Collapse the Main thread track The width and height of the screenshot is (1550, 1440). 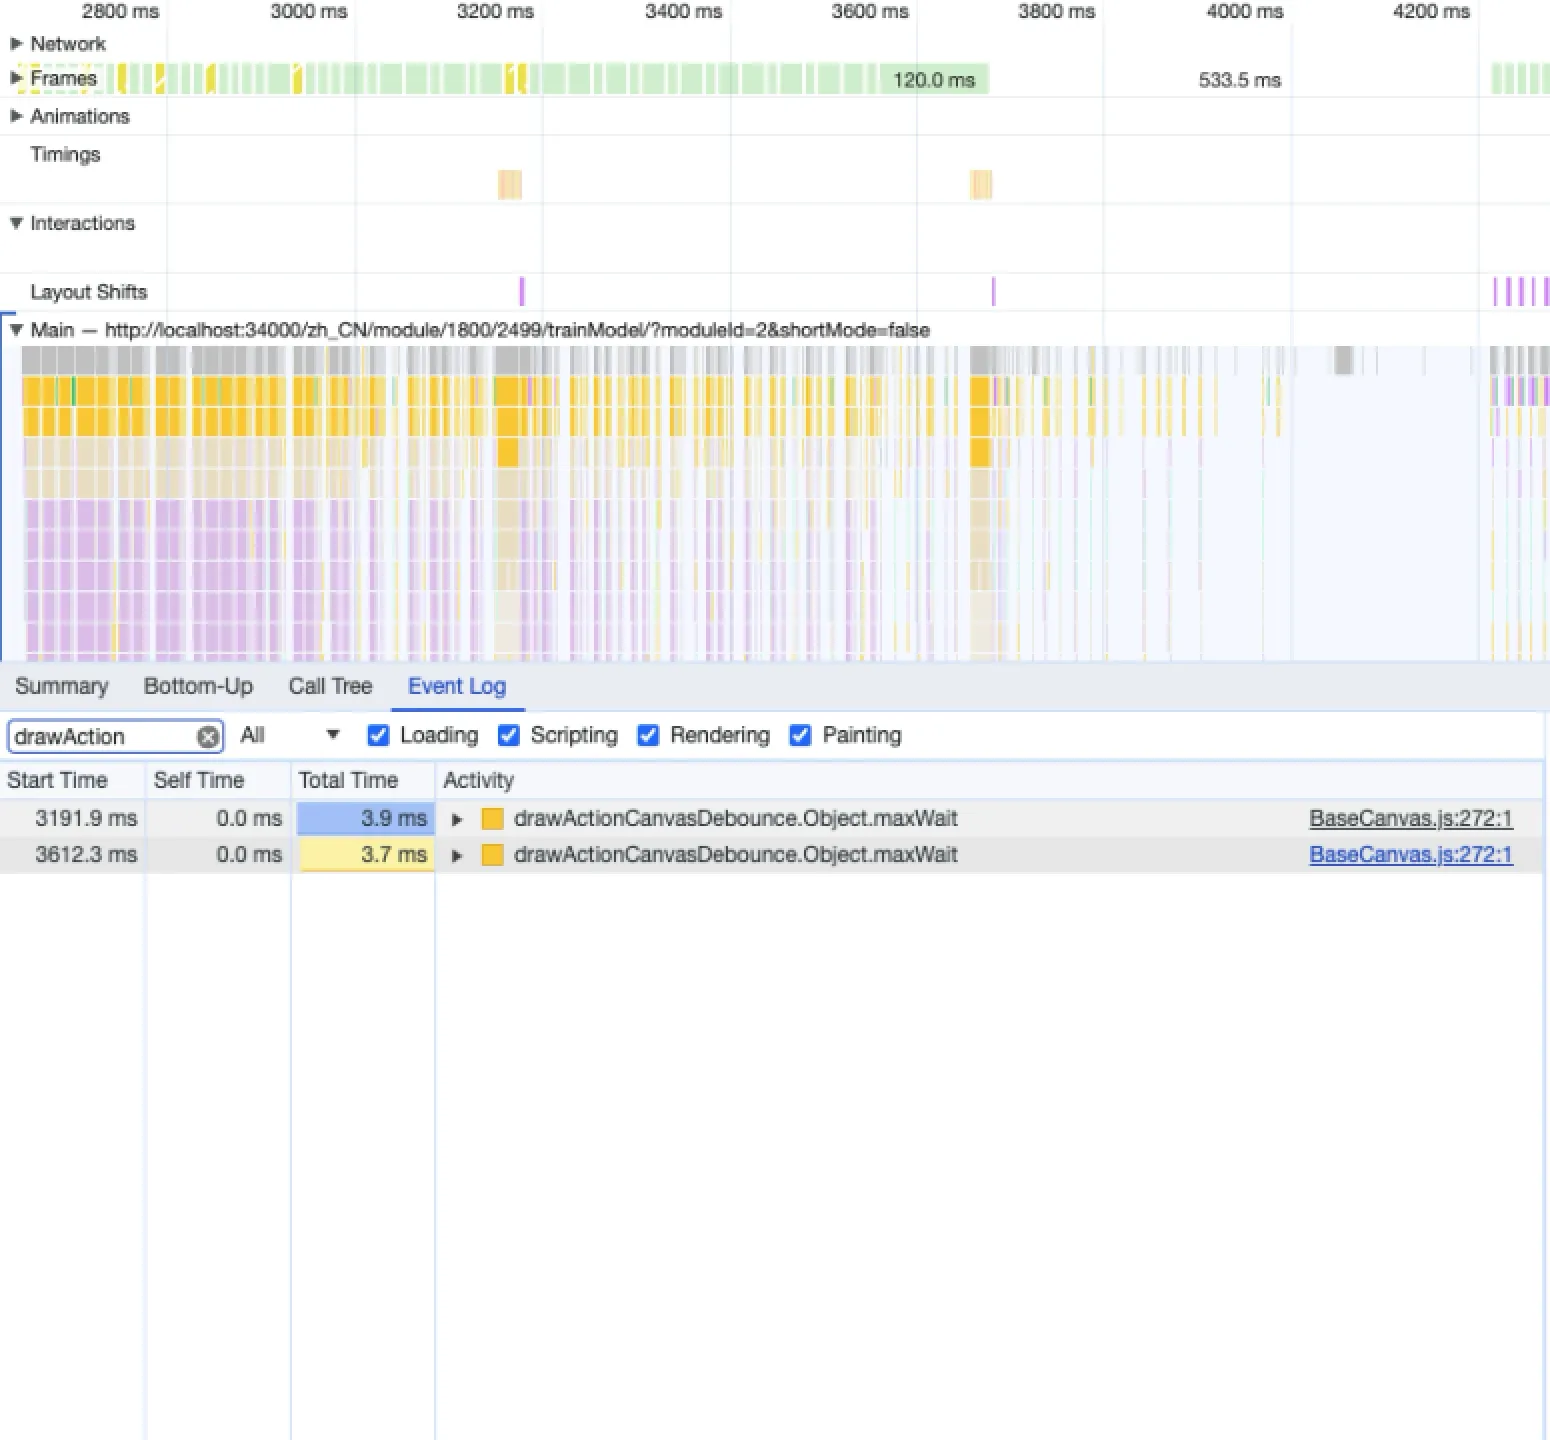pos(16,330)
